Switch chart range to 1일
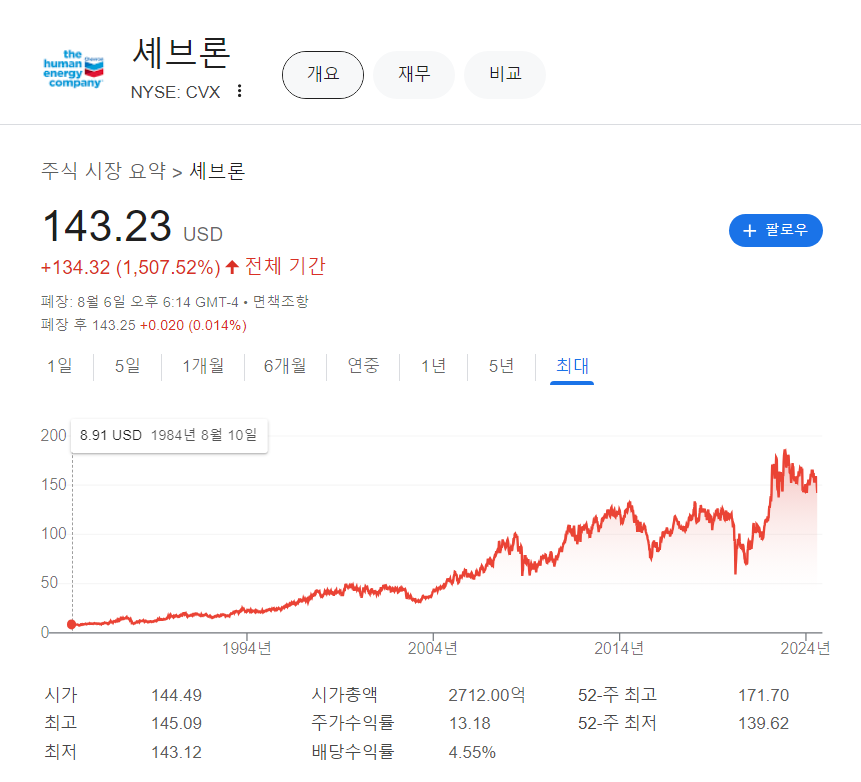The width and height of the screenshot is (861, 782). [x=60, y=366]
